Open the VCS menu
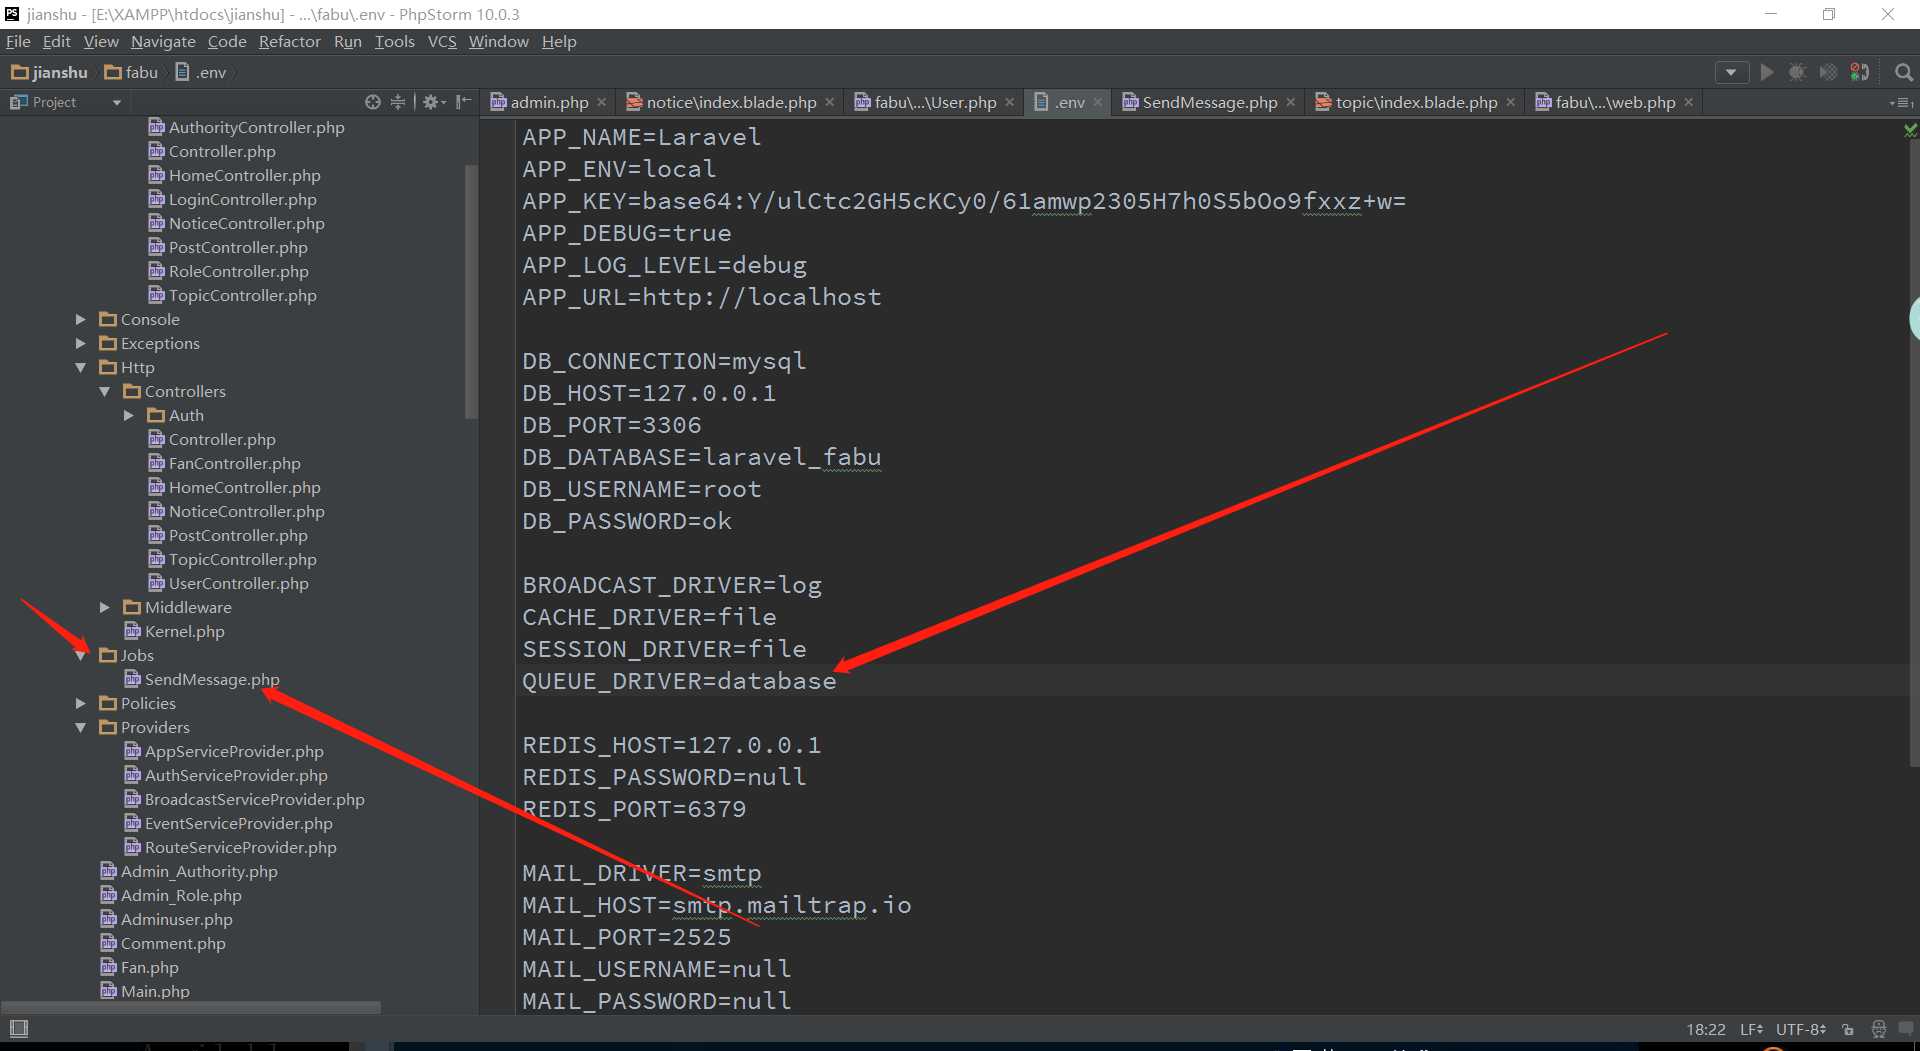 coord(441,41)
